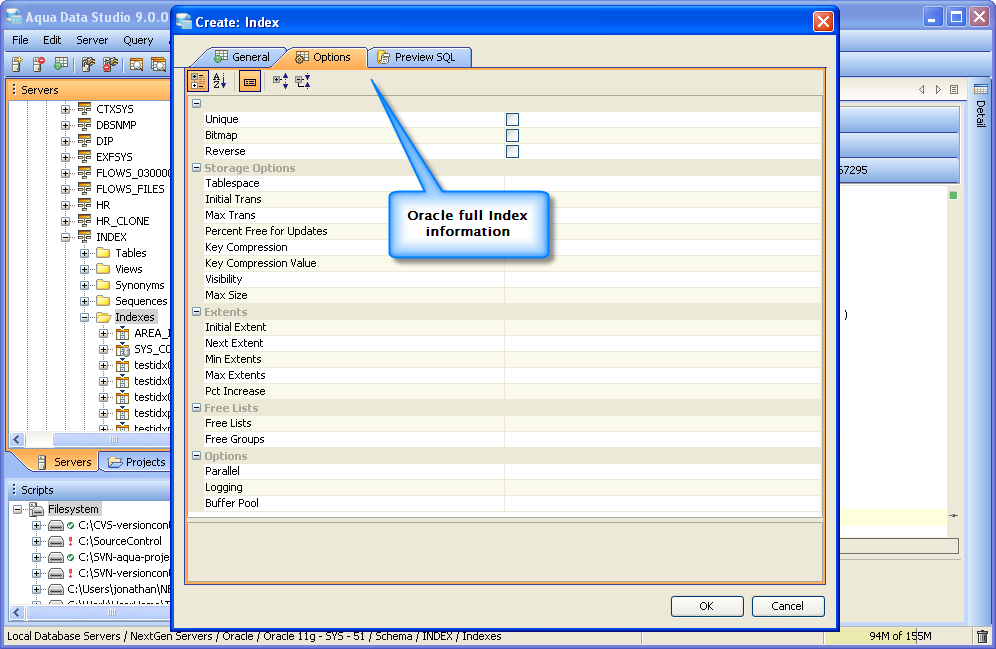Image resolution: width=996 pixels, height=649 pixels.
Task: Open the File menu
Action: coord(20,40)
